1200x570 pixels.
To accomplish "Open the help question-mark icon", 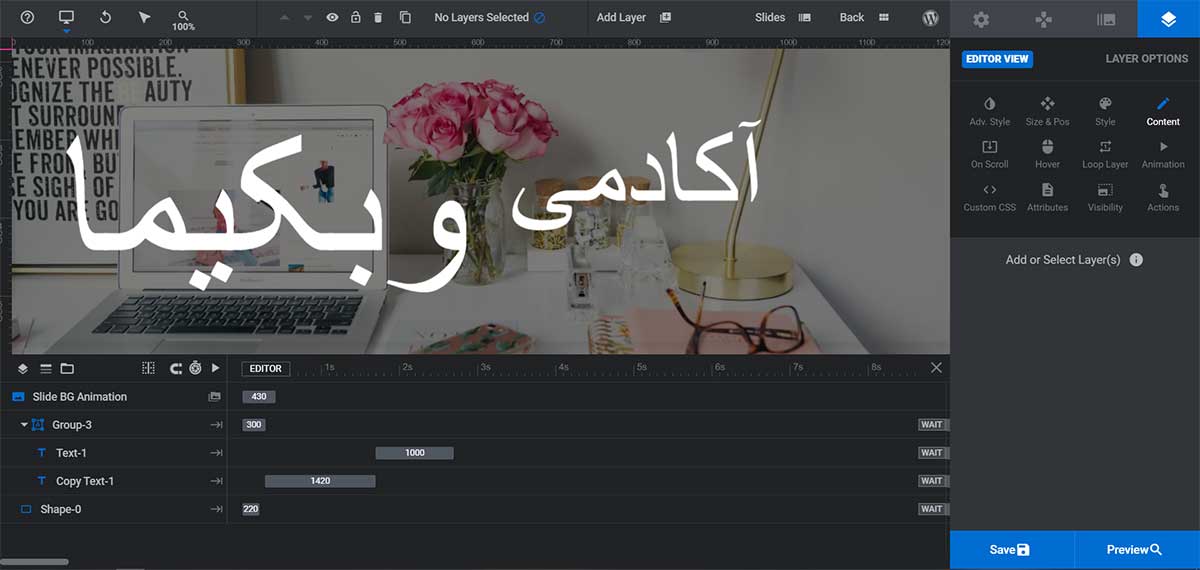I will point(27,18).
